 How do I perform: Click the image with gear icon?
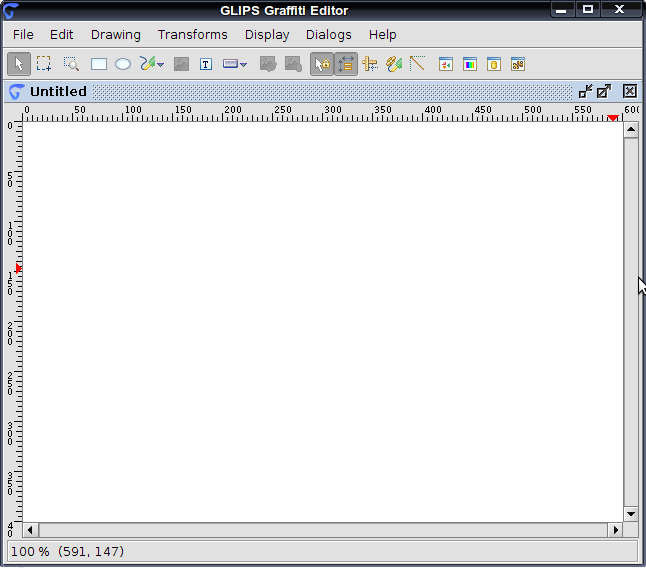click(x=268, y=64)
